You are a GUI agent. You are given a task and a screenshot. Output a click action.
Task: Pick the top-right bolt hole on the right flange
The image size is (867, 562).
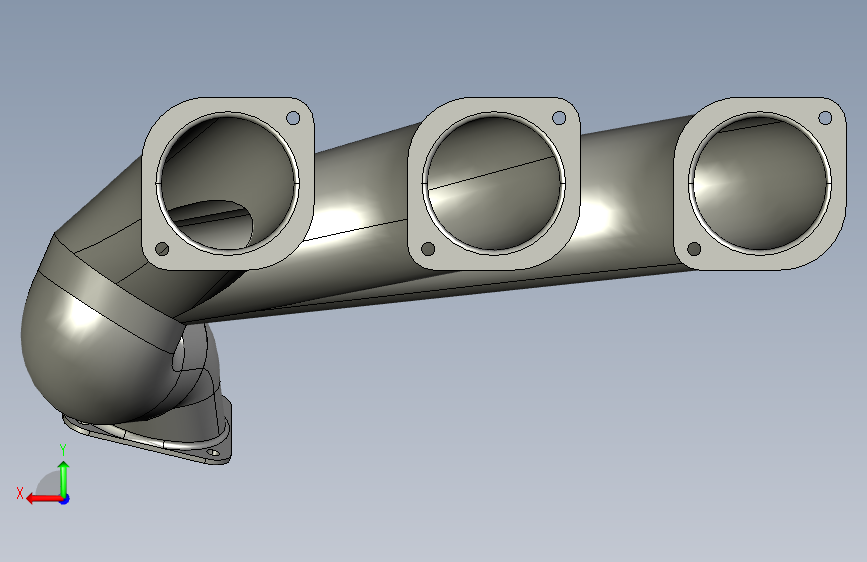(824, 118)
